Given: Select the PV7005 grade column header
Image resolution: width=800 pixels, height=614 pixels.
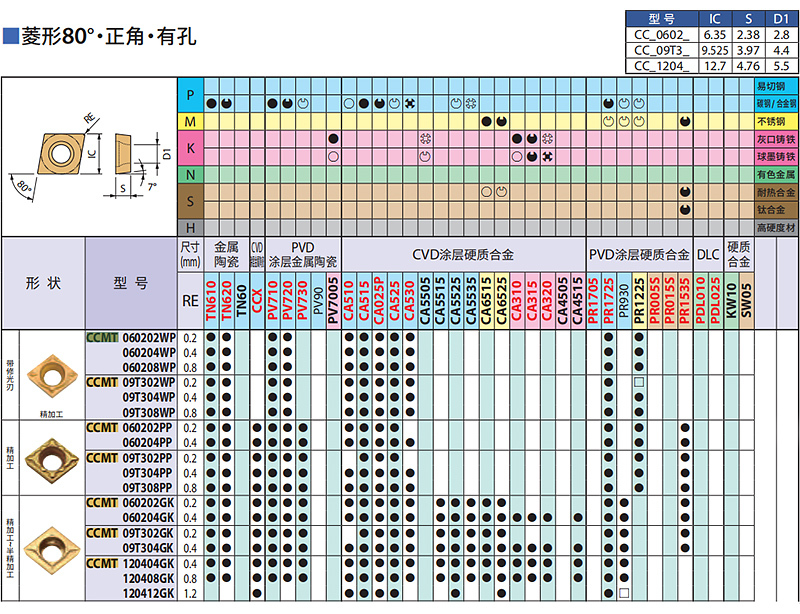Looking at the screenshot, I should point(334,301).
